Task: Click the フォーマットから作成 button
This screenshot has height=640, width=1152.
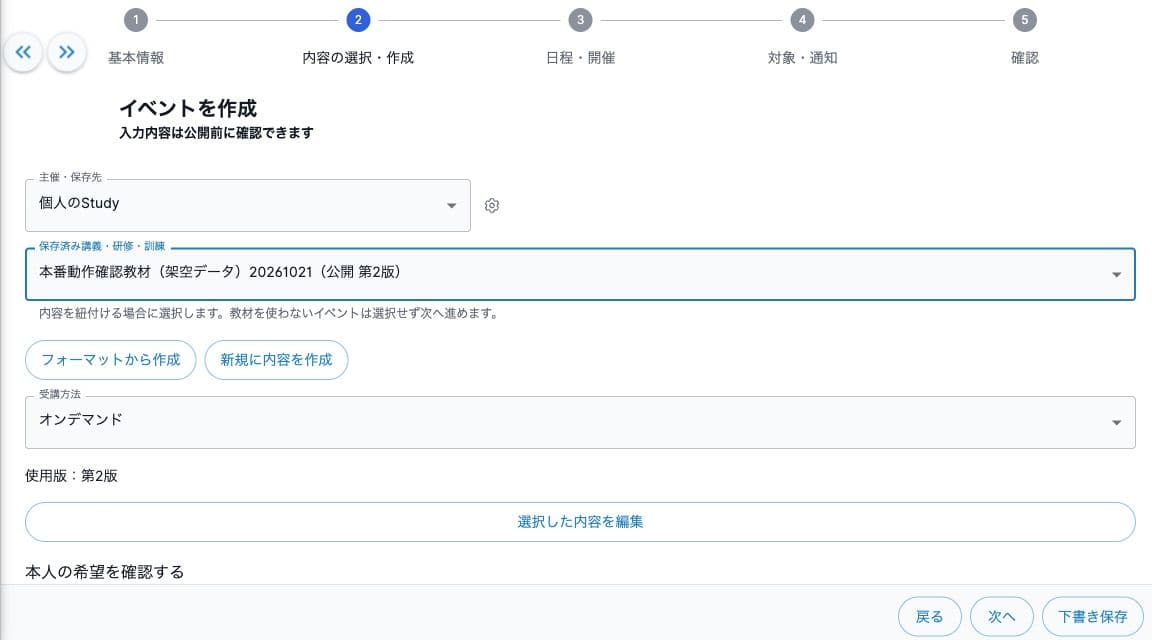Action: click(110, 360)
